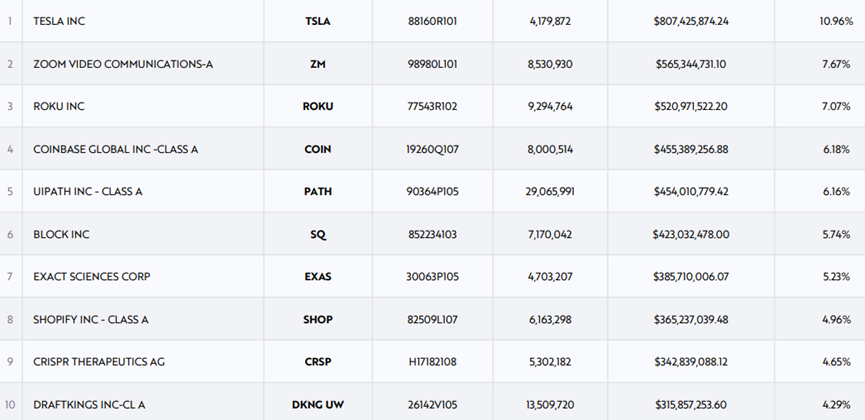Select the SHOP ticker symbol
This screenshot has width=865, height=420.
[x=318, y=320]
